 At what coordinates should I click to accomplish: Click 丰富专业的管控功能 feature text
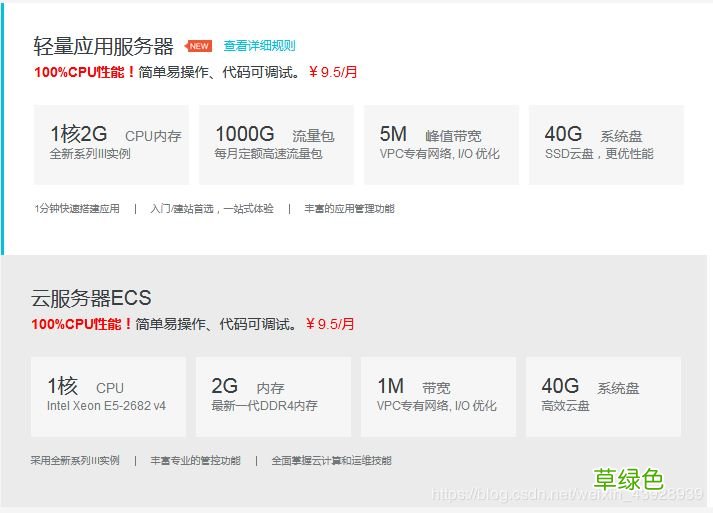point(196,461)
